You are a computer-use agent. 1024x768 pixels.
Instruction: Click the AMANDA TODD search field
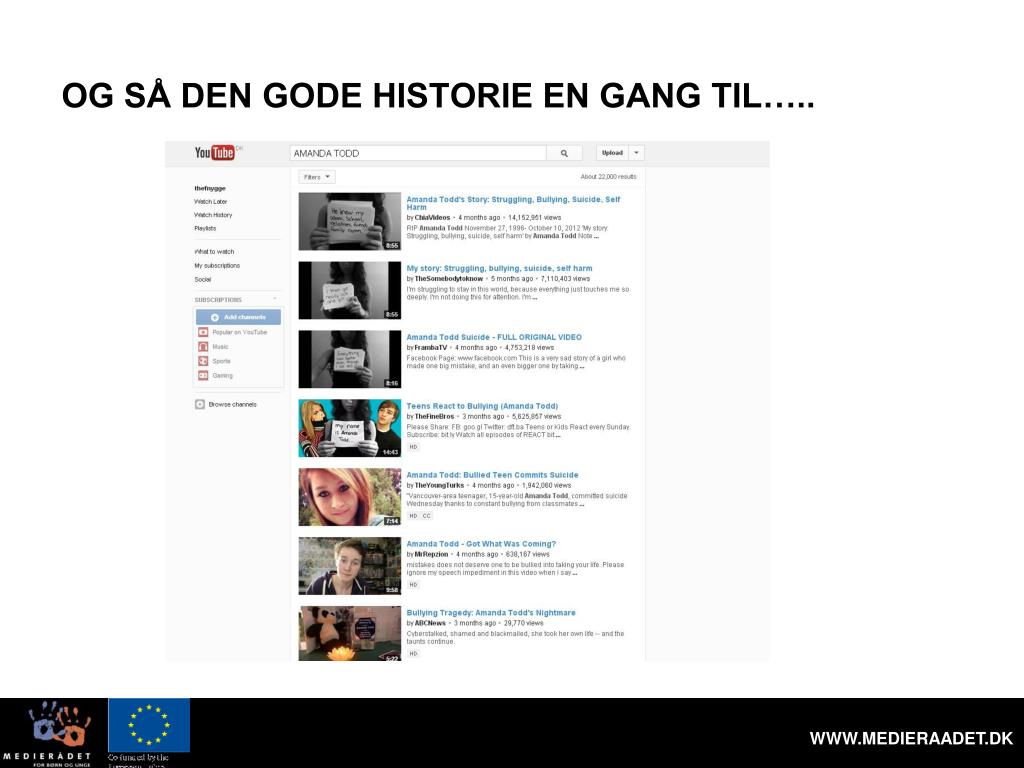click(x=418, y=153)
